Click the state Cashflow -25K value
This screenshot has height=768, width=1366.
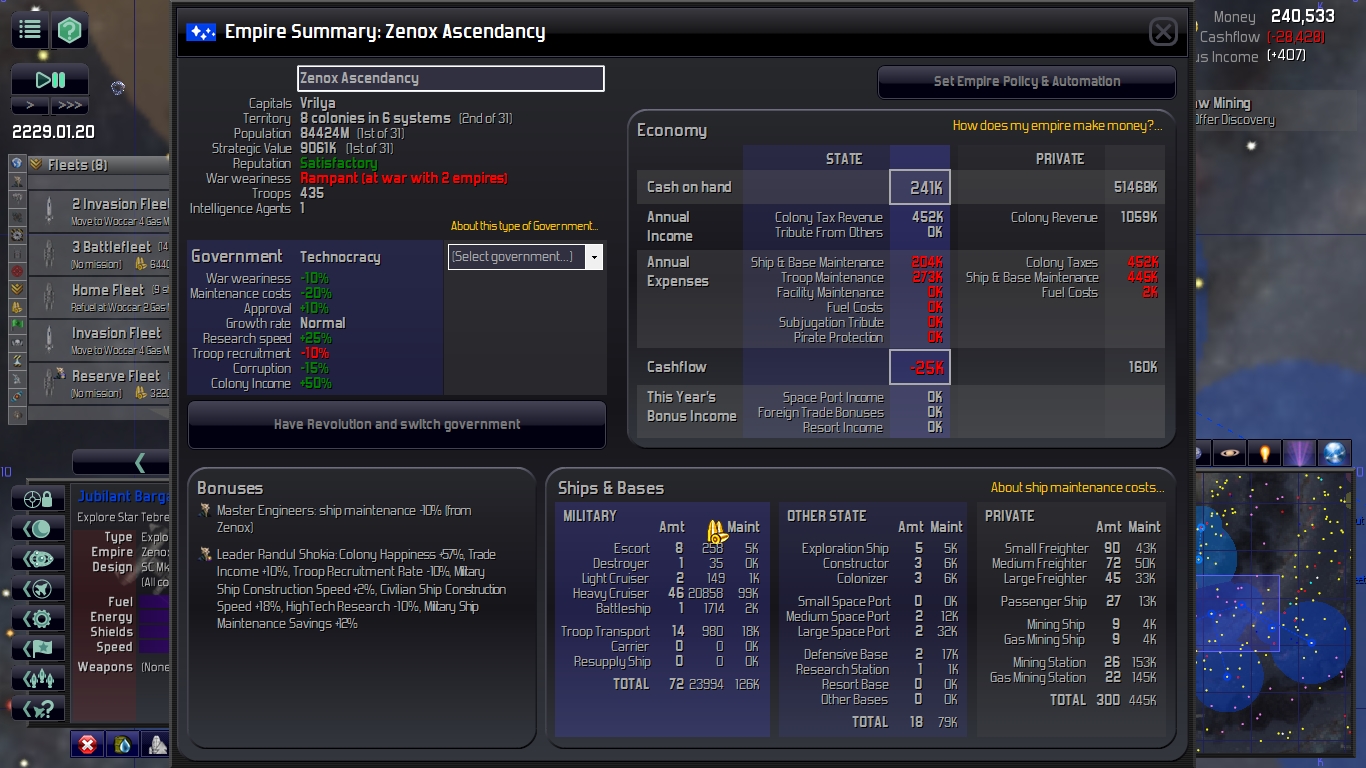coord(920,367)
